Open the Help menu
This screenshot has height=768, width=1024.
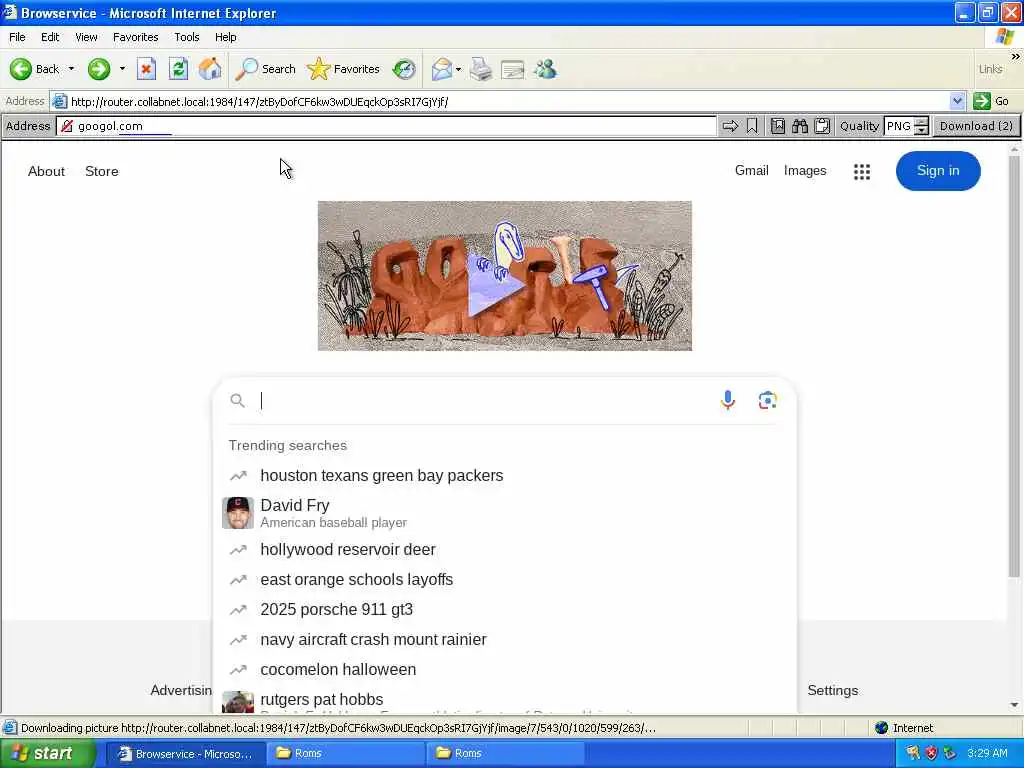[x=225, y=37]
